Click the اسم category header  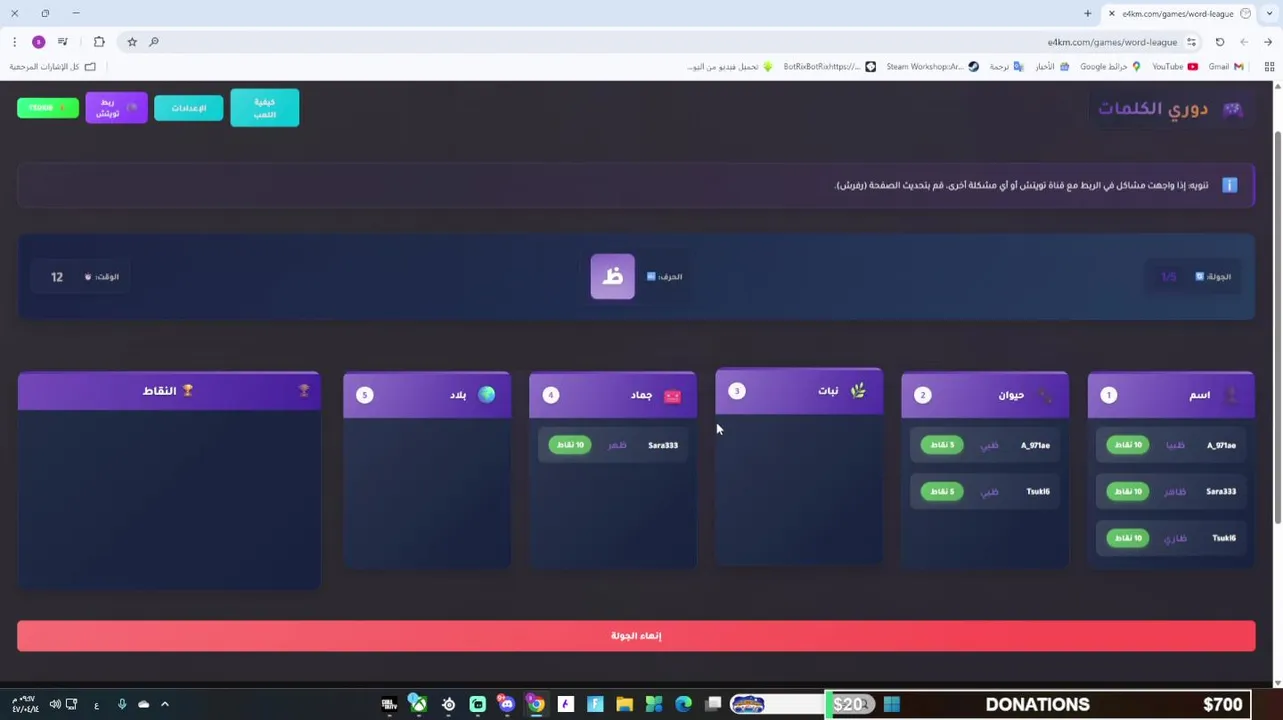click(1171, 395)
